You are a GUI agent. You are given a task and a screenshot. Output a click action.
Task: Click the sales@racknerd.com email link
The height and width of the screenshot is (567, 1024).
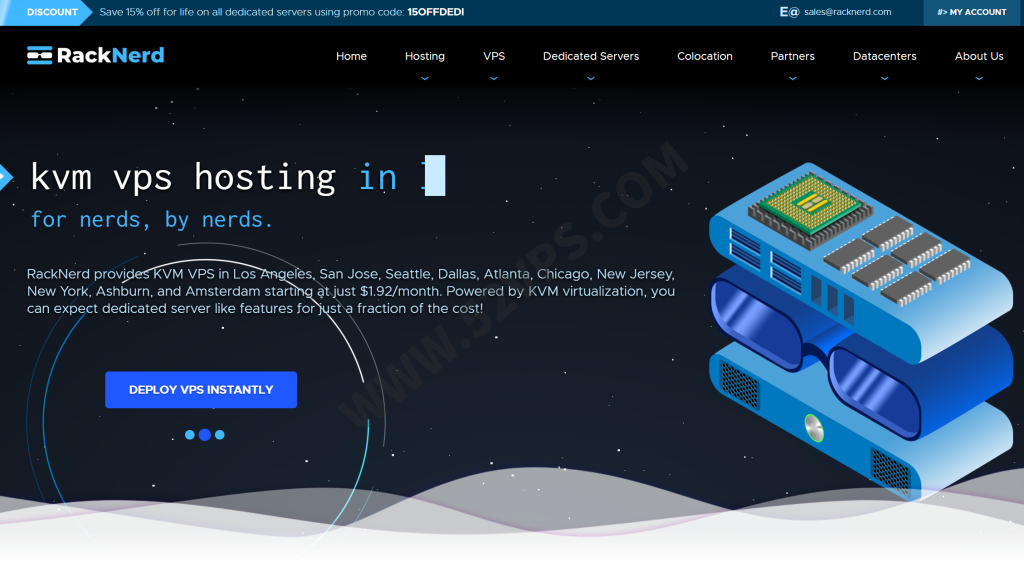coord(847,12)
